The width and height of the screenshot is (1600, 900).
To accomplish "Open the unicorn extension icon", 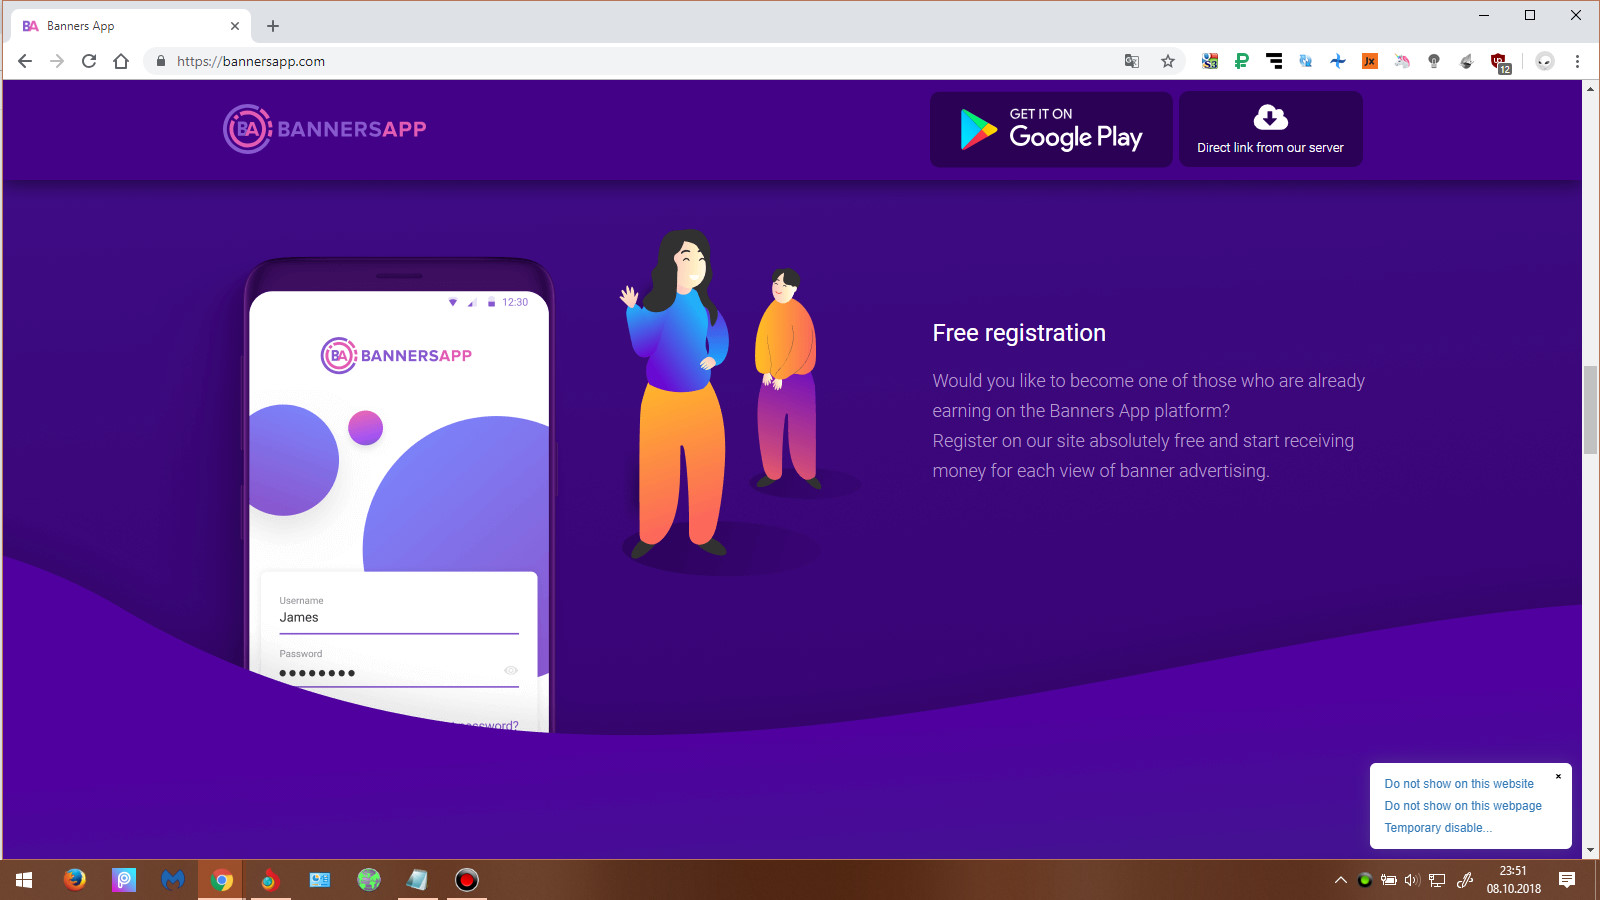I will [x=1402, y=61].
